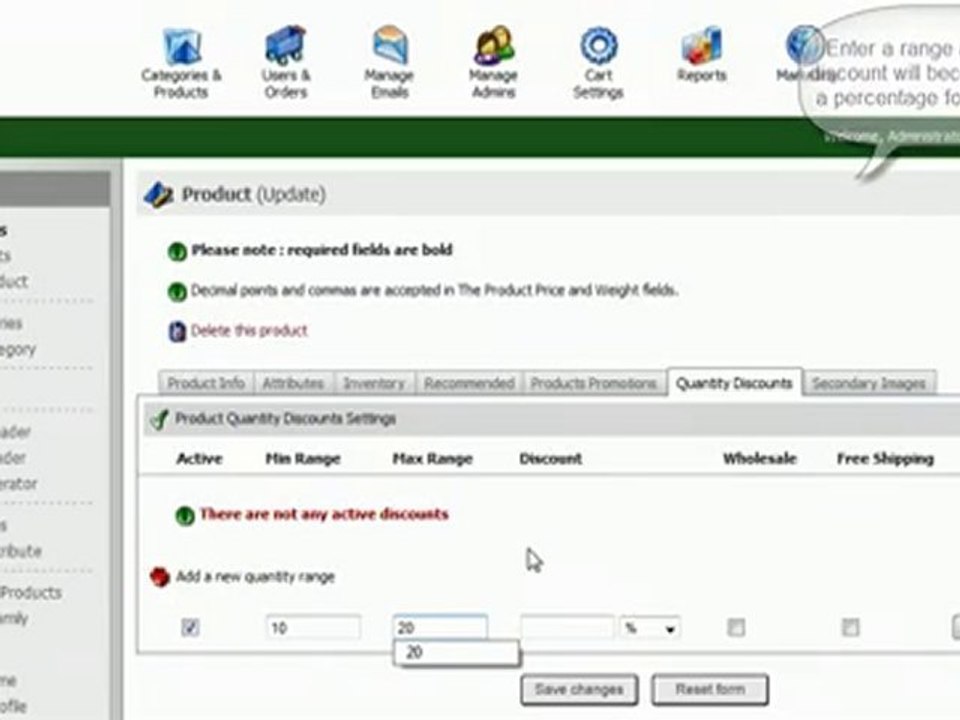This screenshot has height=720, width=960.
Task: Toggle the Active checkbox for new range
Action: 190,628
